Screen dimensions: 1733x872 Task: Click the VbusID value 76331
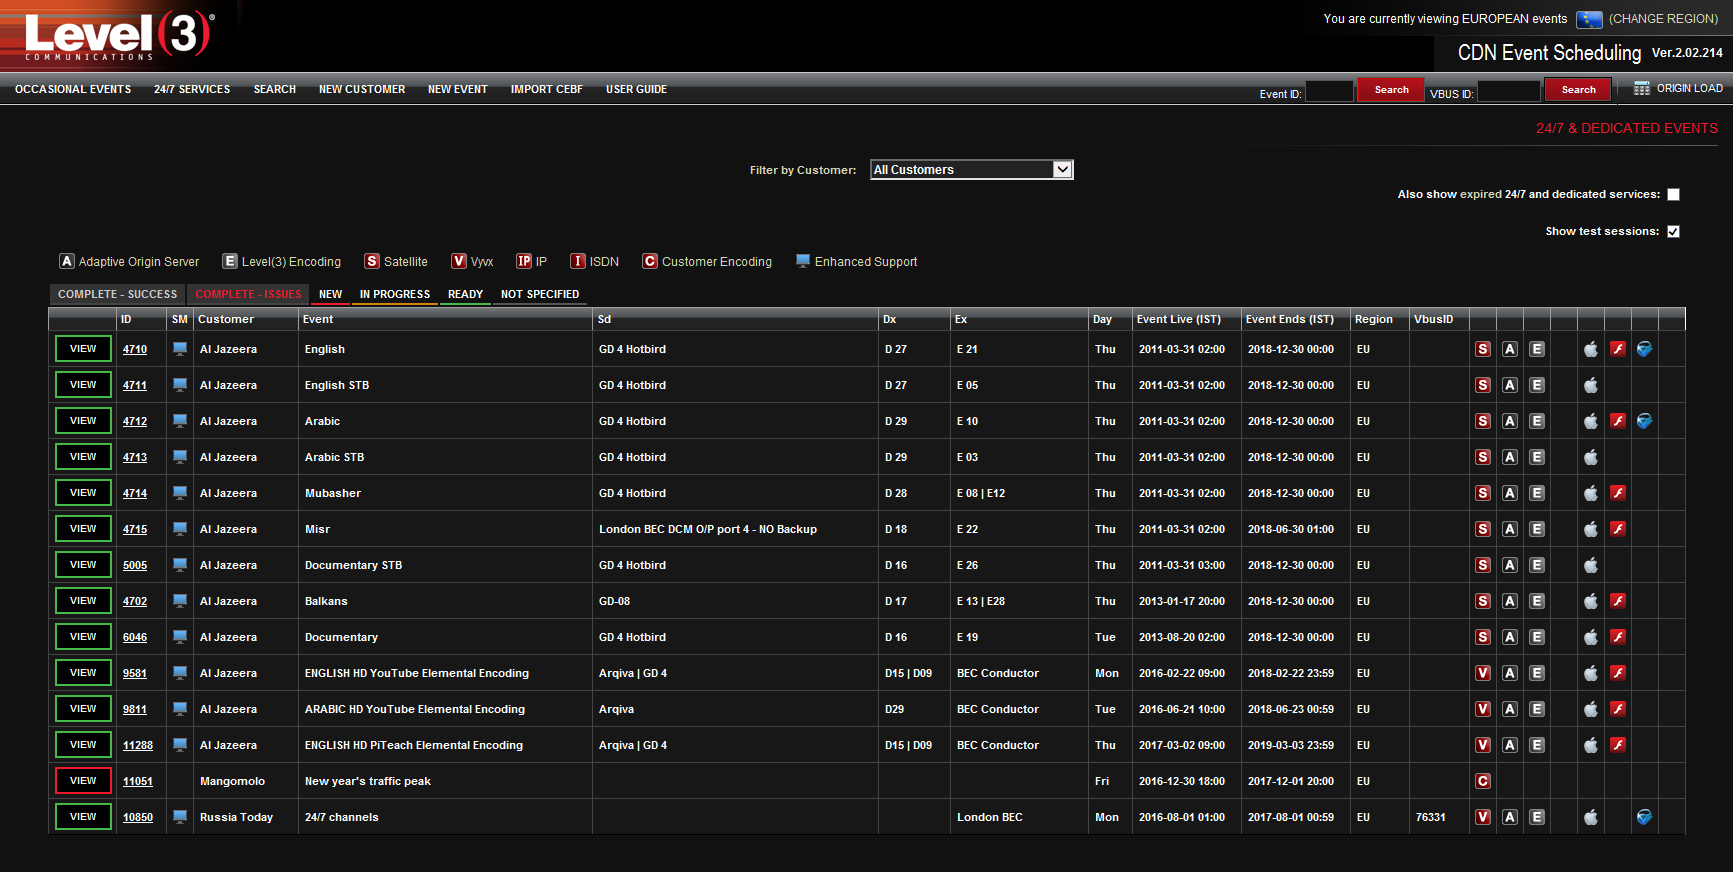[1430, 817]
